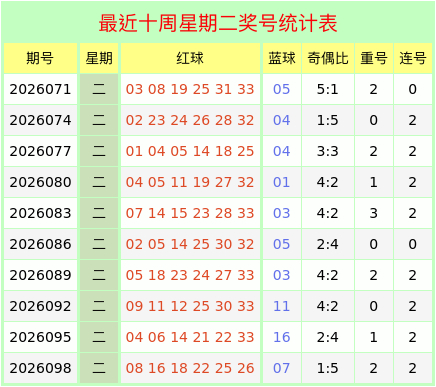The image size is (436, 387).
Task: Click 连号 value 0 in row 2026086
Action: point(413,244)
